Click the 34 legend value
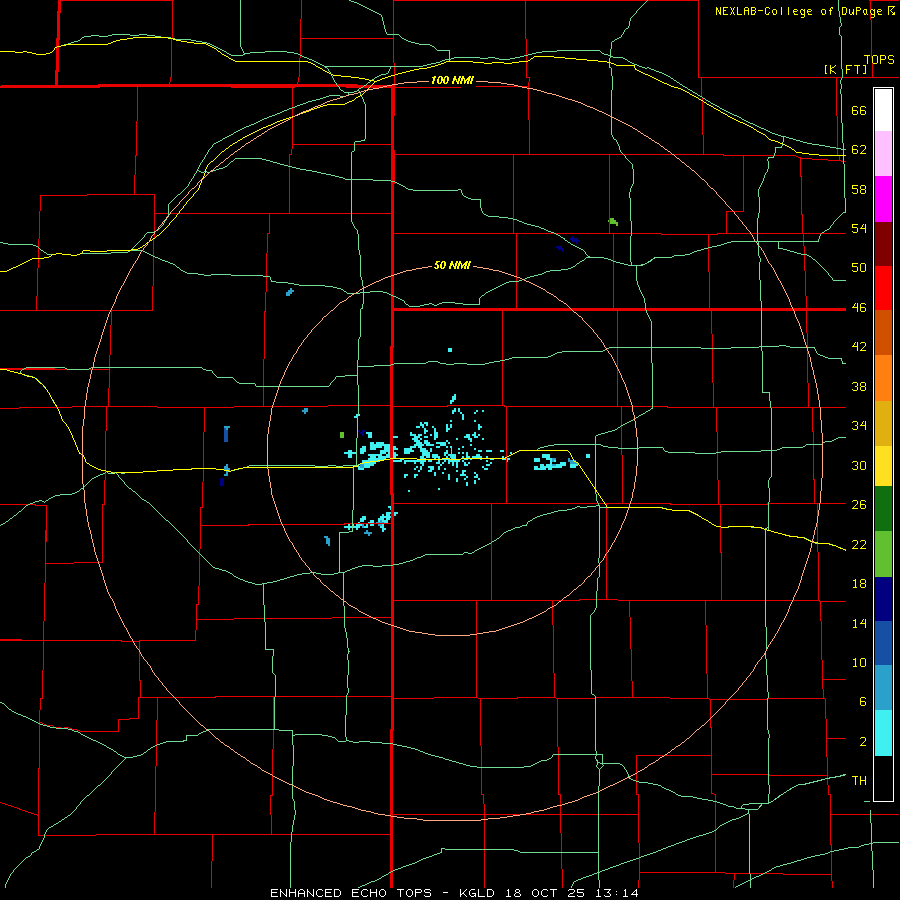Image resolution: width=900 pixels, height=900 pixels. tap(859, 426)
